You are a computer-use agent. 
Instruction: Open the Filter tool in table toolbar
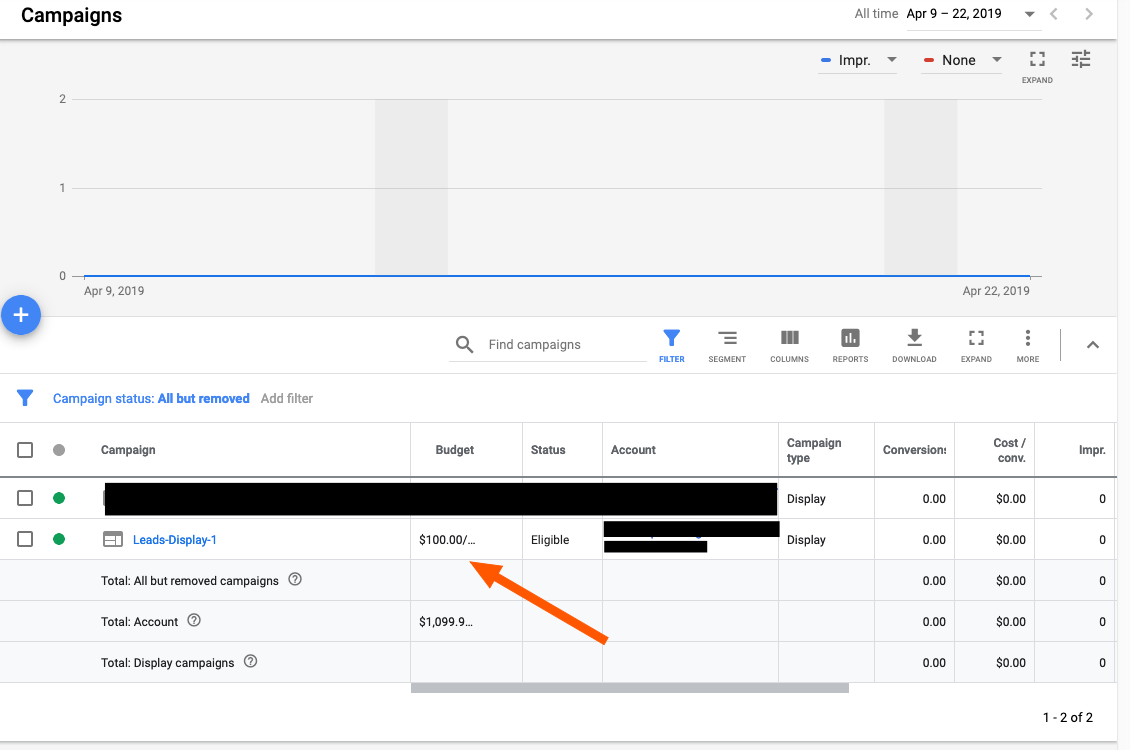671,344
